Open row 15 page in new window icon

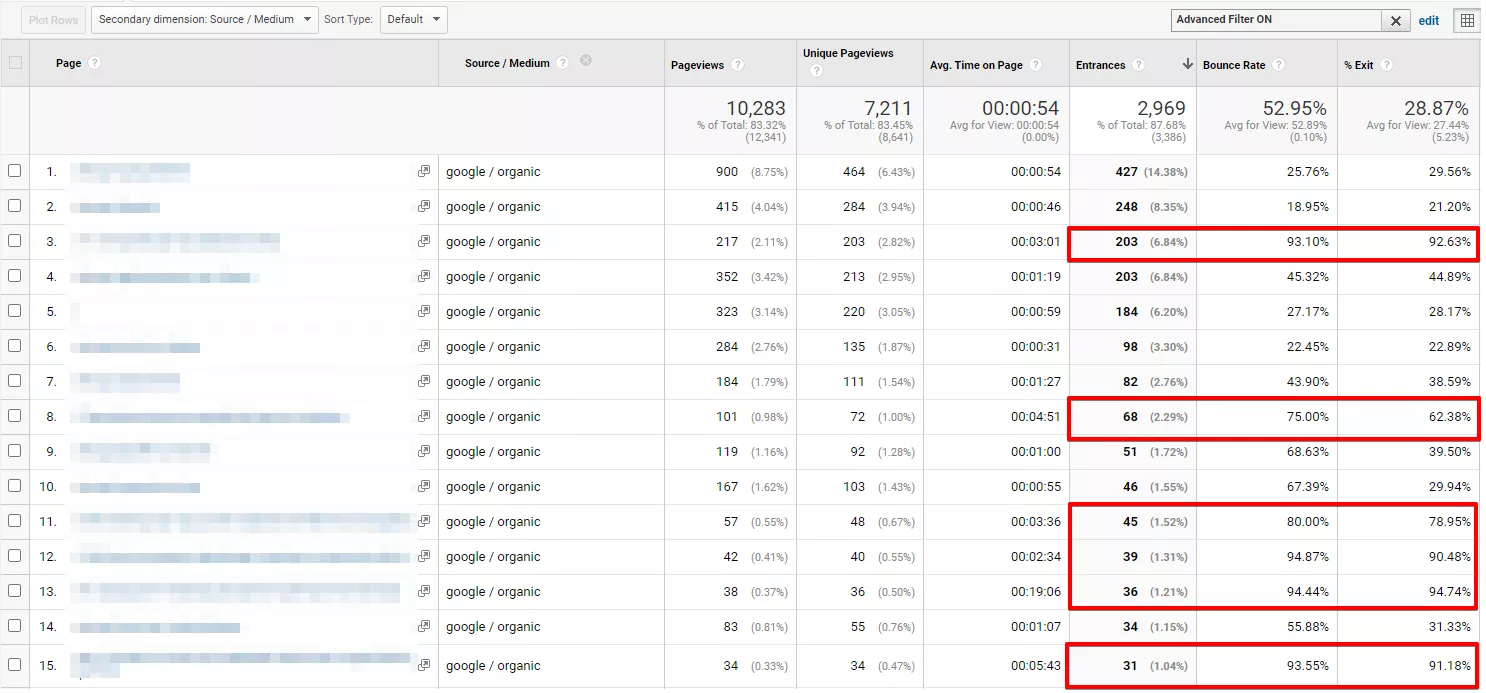coord(424,665)
